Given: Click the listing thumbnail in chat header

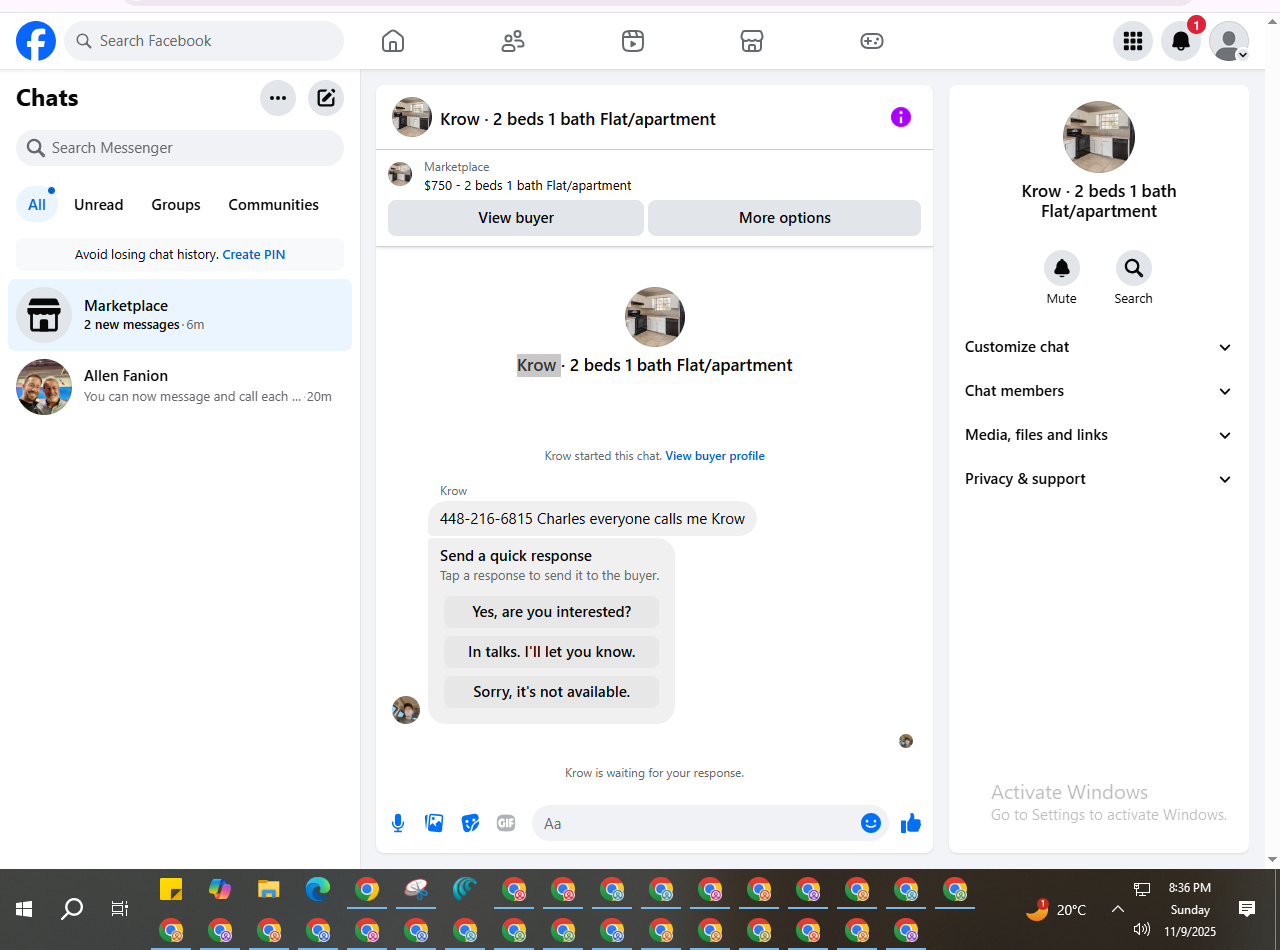Looking at the screenshot, I should [412, 117].
